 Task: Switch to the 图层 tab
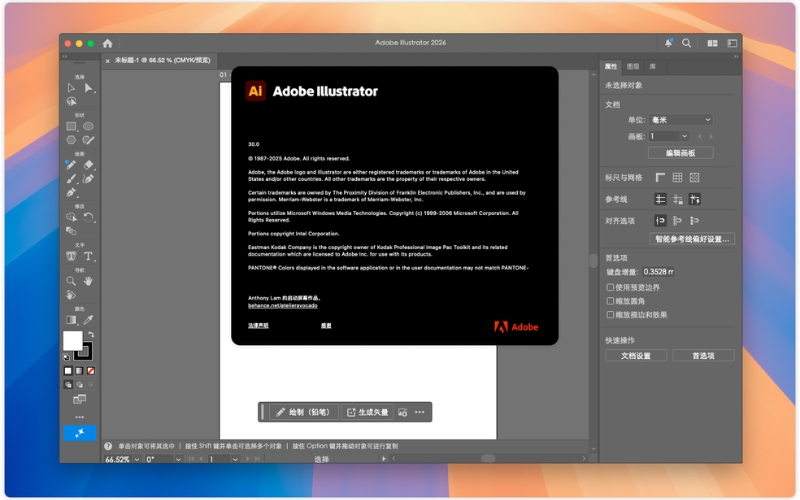tap(633, 66)
